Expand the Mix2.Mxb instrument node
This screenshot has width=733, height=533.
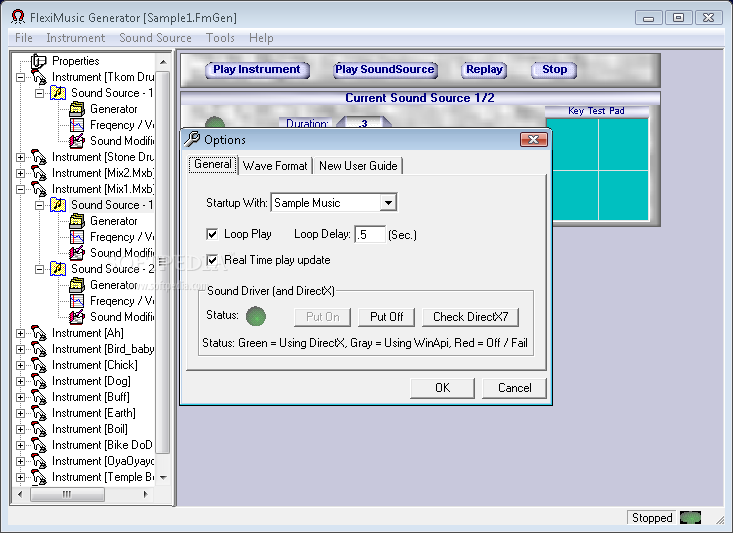pyautogui.click(x=20, y=173)
